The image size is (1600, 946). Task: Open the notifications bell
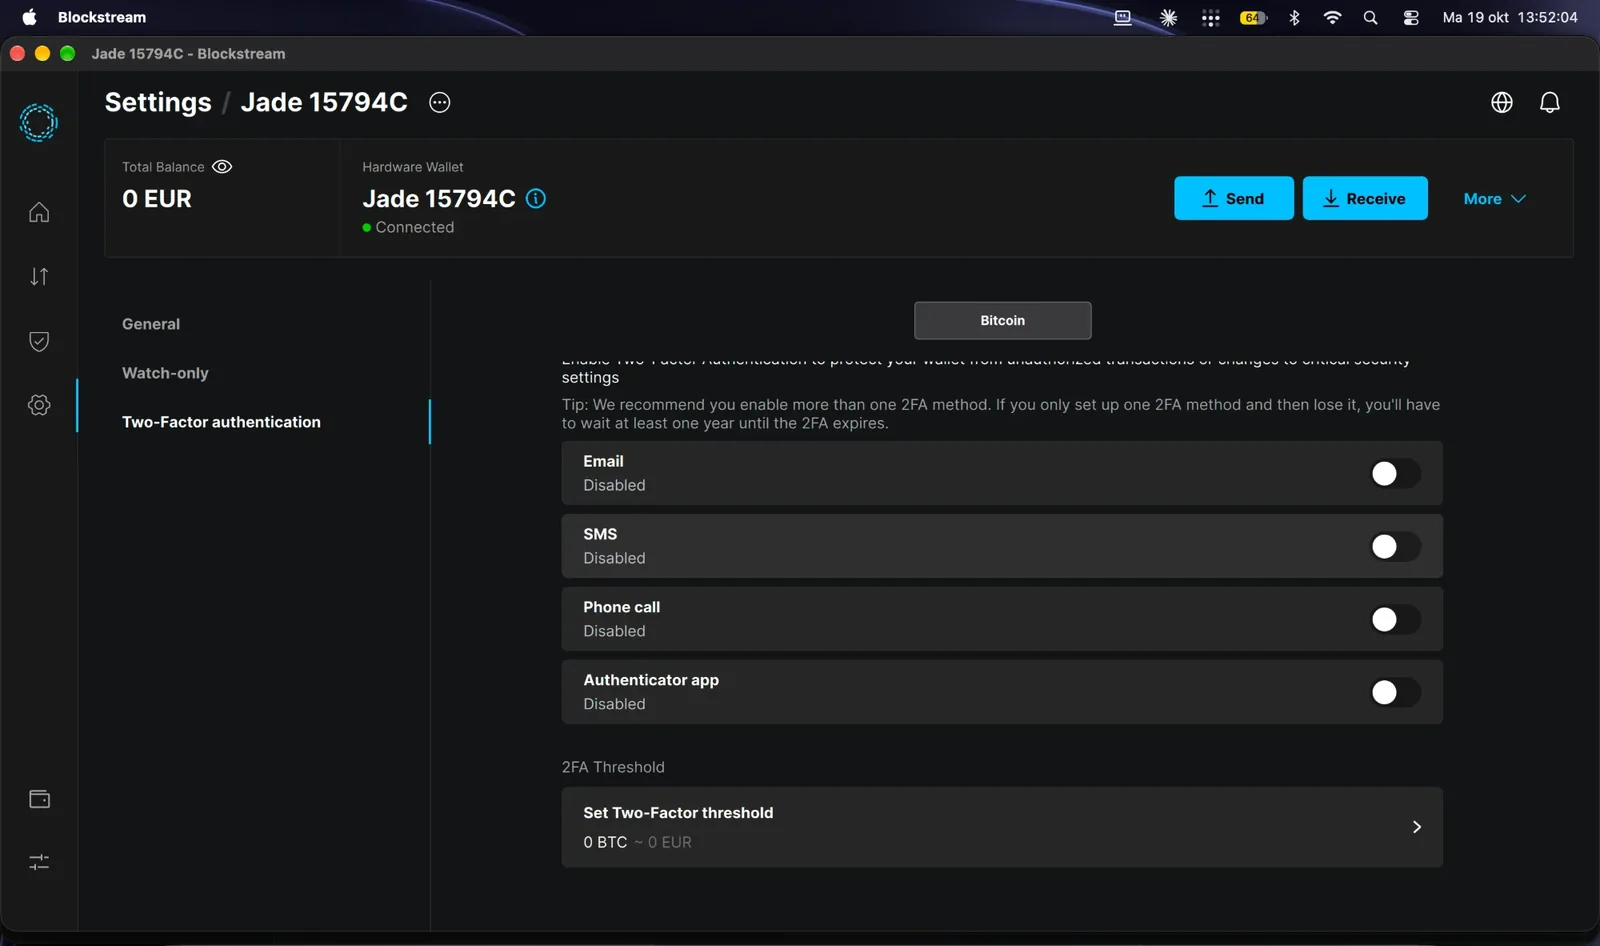pyautogui.click(x=1550, y=102)
